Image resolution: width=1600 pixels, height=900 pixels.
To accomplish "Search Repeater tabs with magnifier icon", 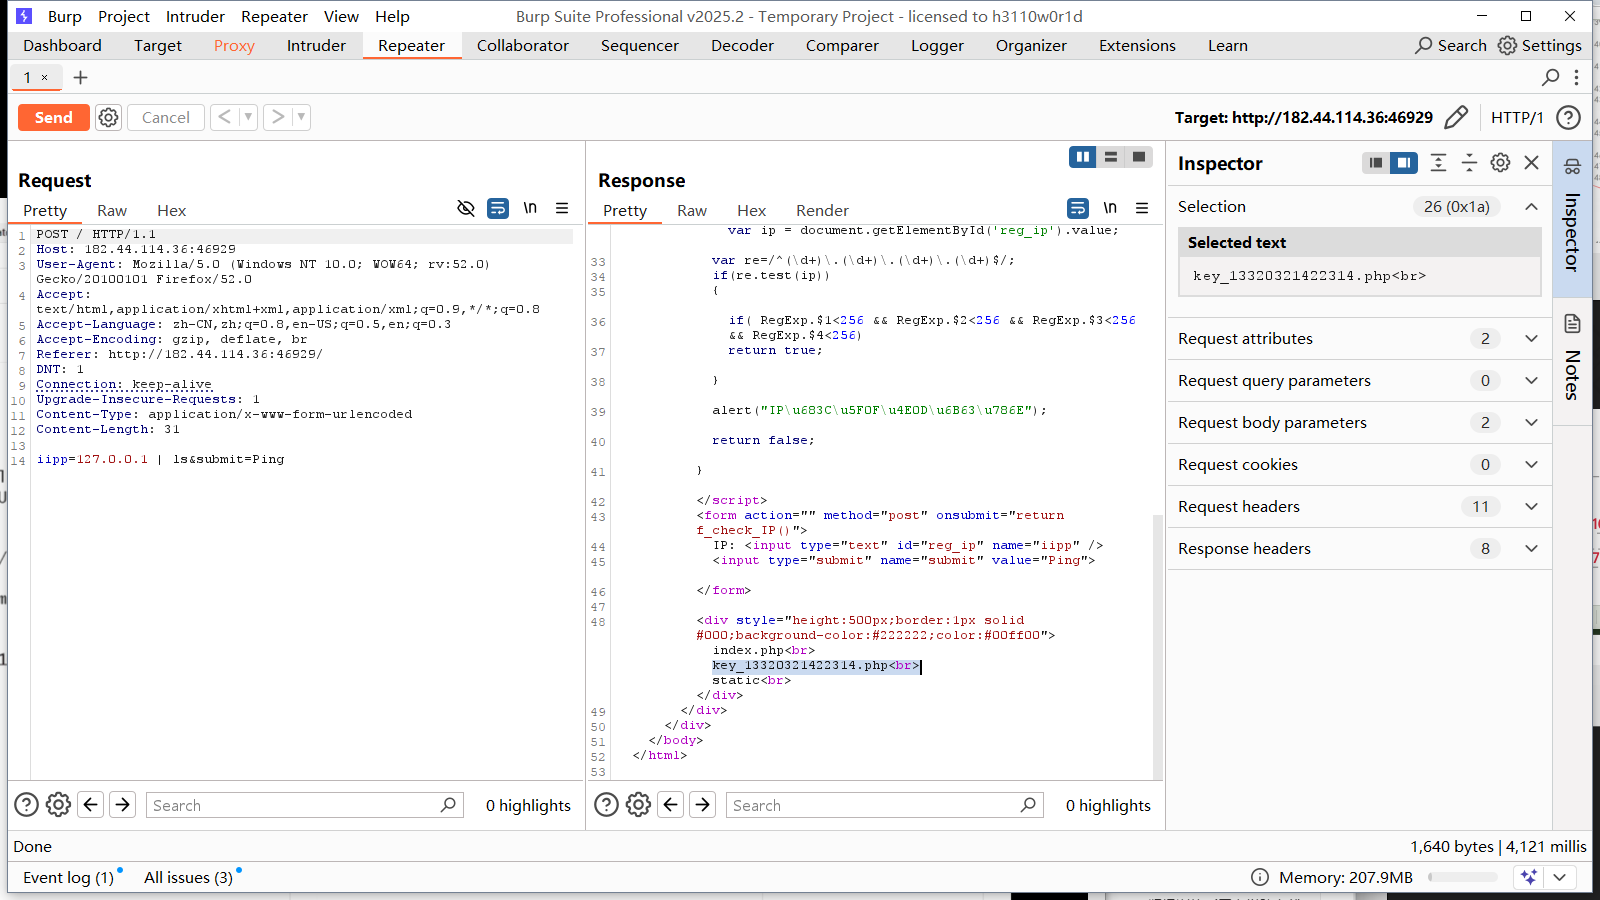I will [1550, 77].
